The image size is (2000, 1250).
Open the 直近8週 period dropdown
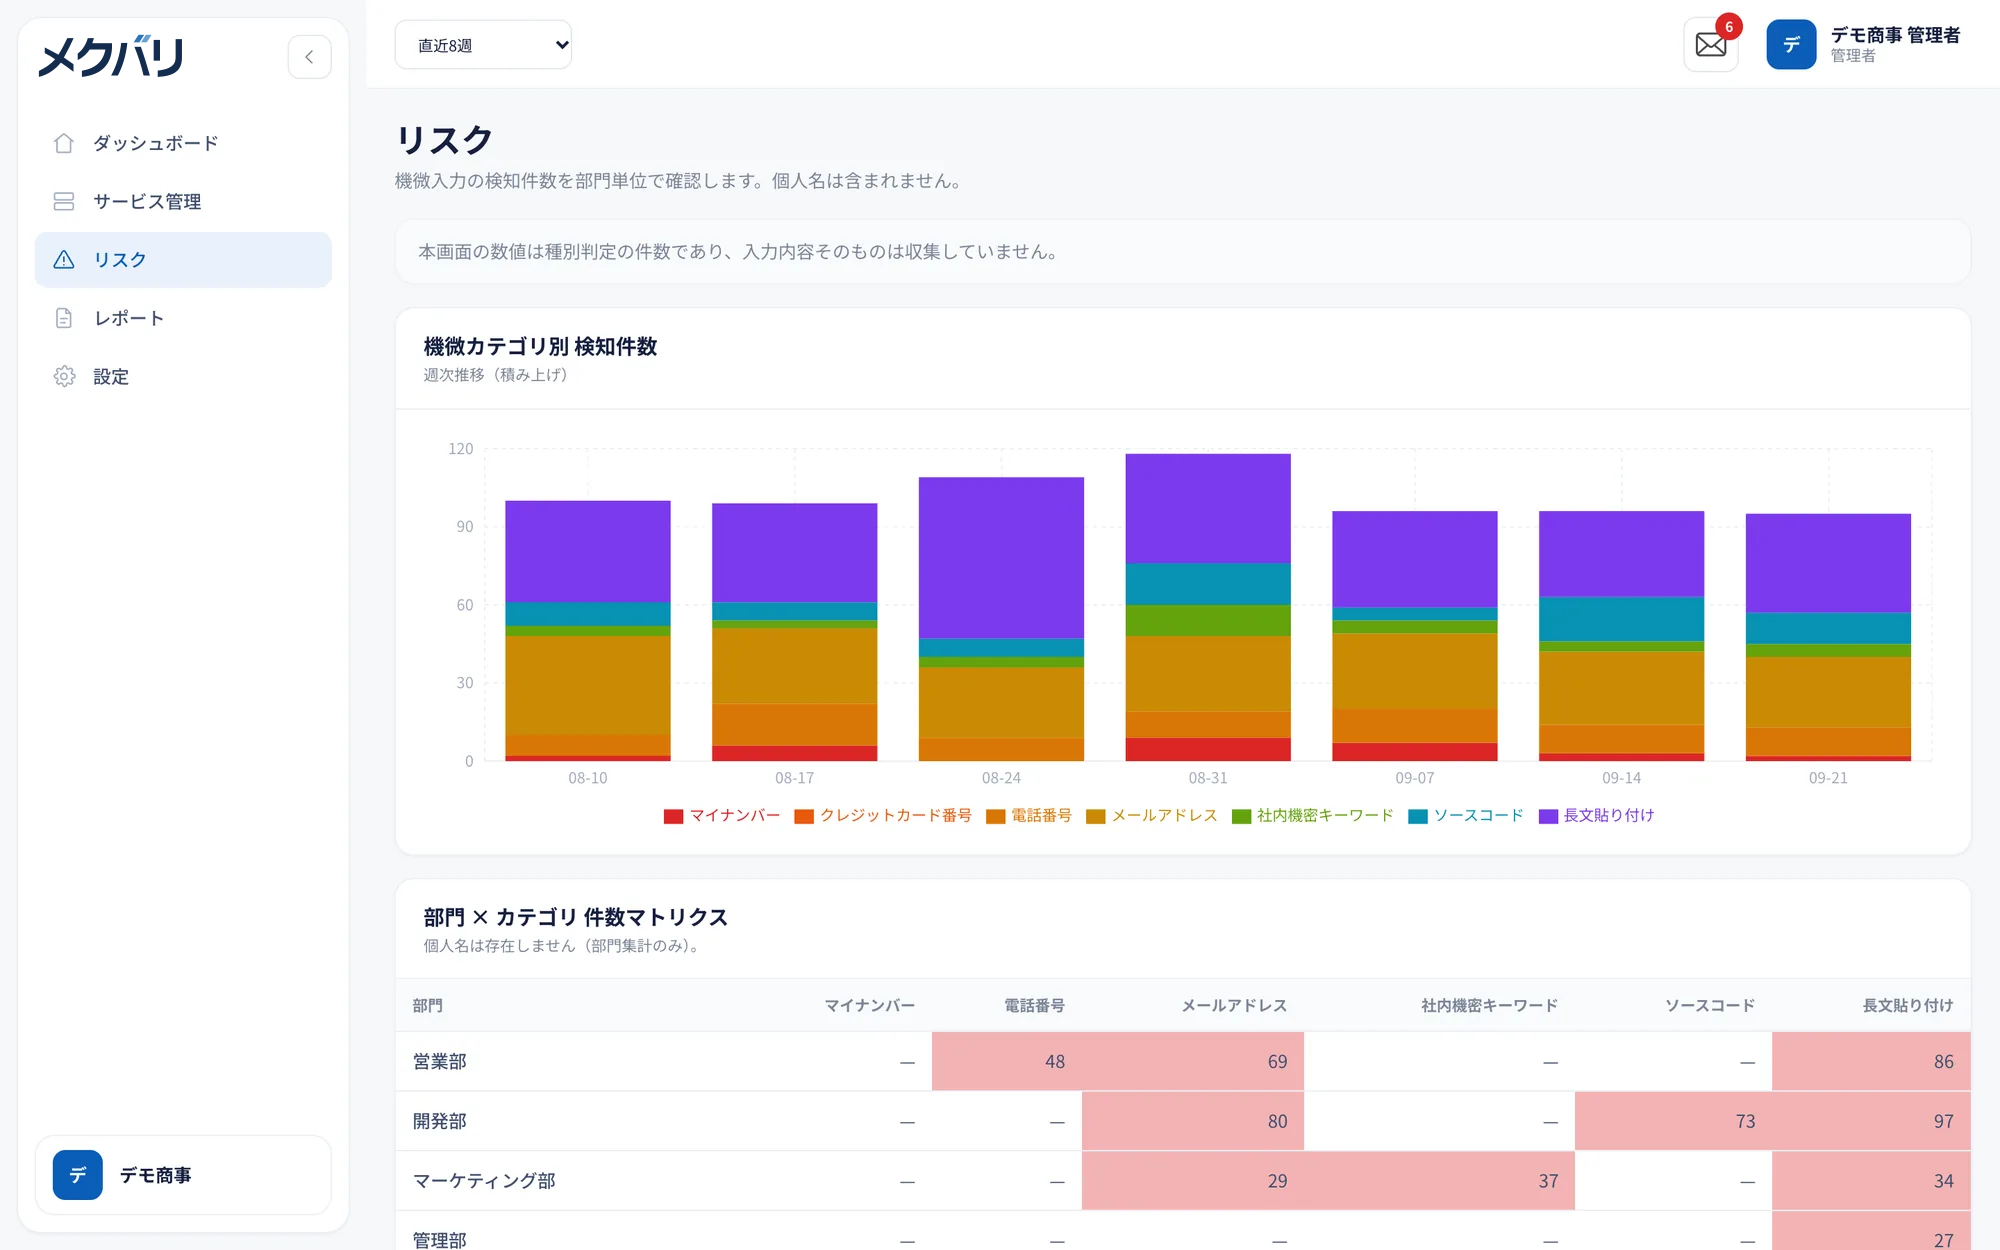click(x=483, y=45)
